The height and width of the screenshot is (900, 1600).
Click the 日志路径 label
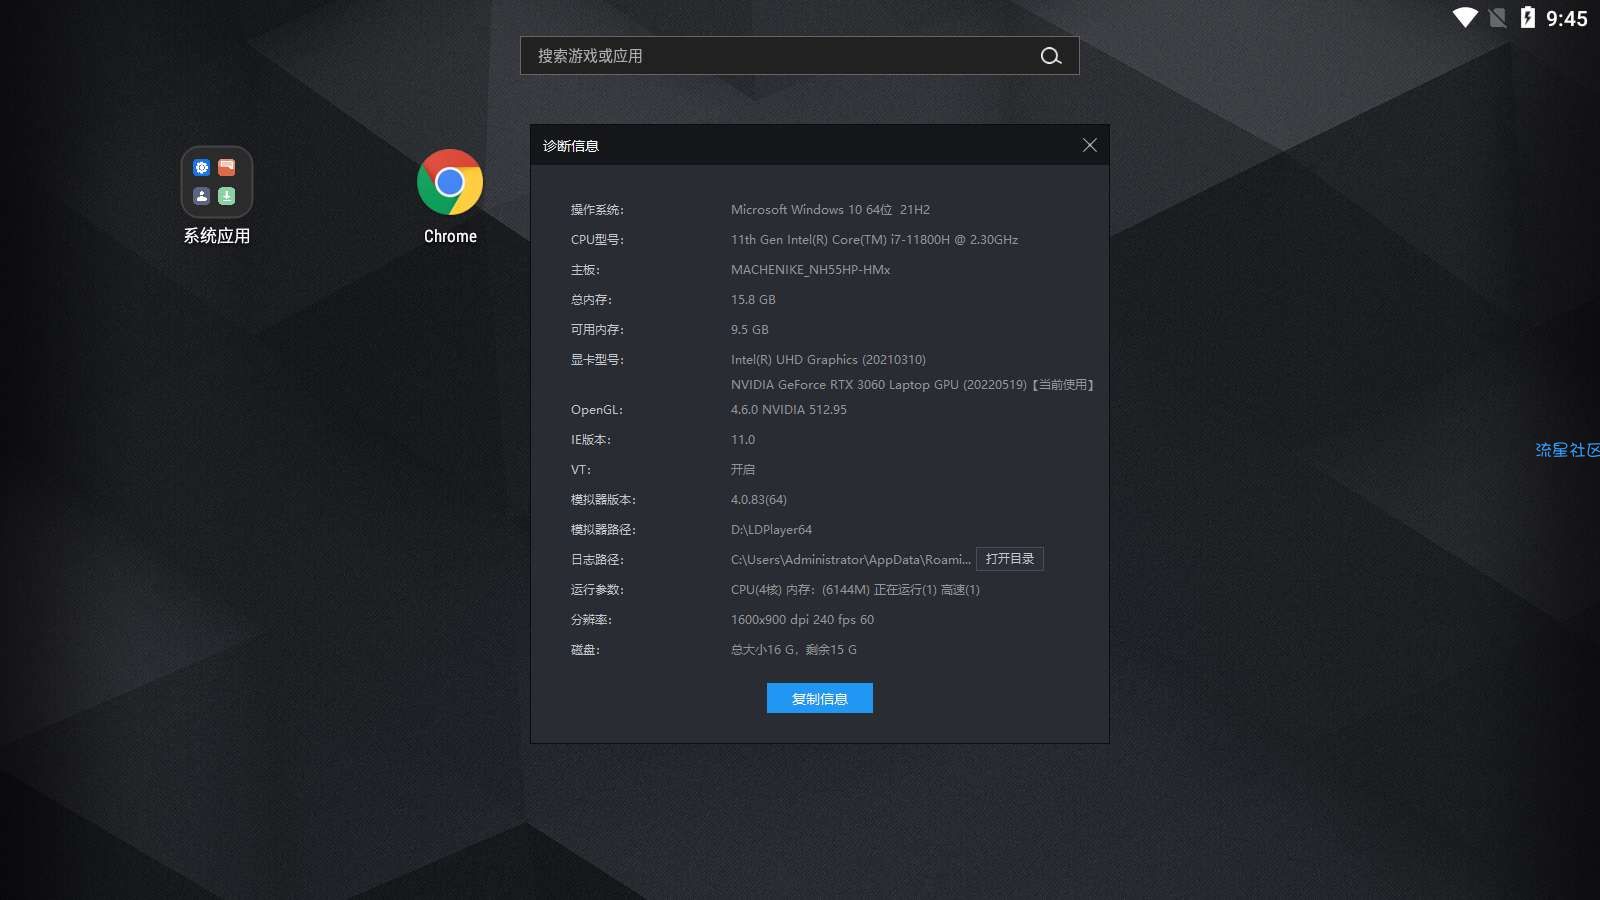(x=597, y=560)
